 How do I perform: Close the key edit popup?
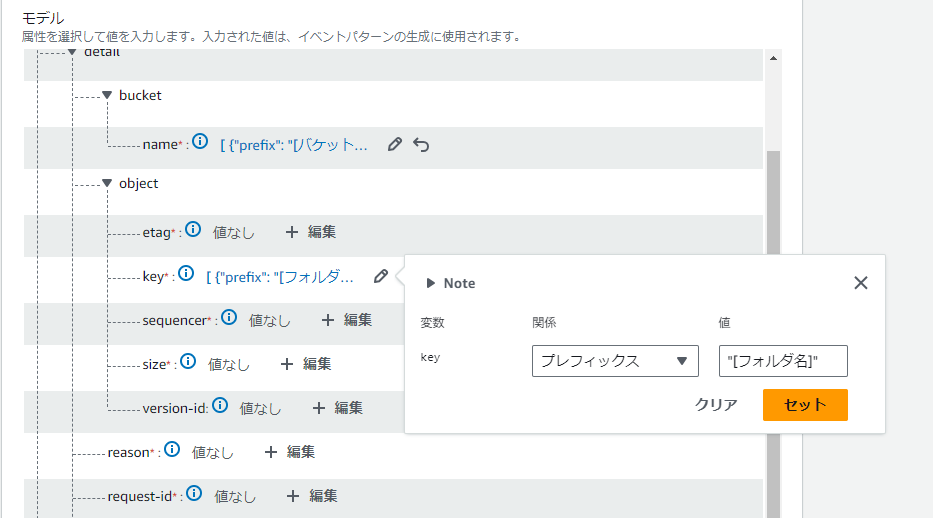tap(860, 283)
